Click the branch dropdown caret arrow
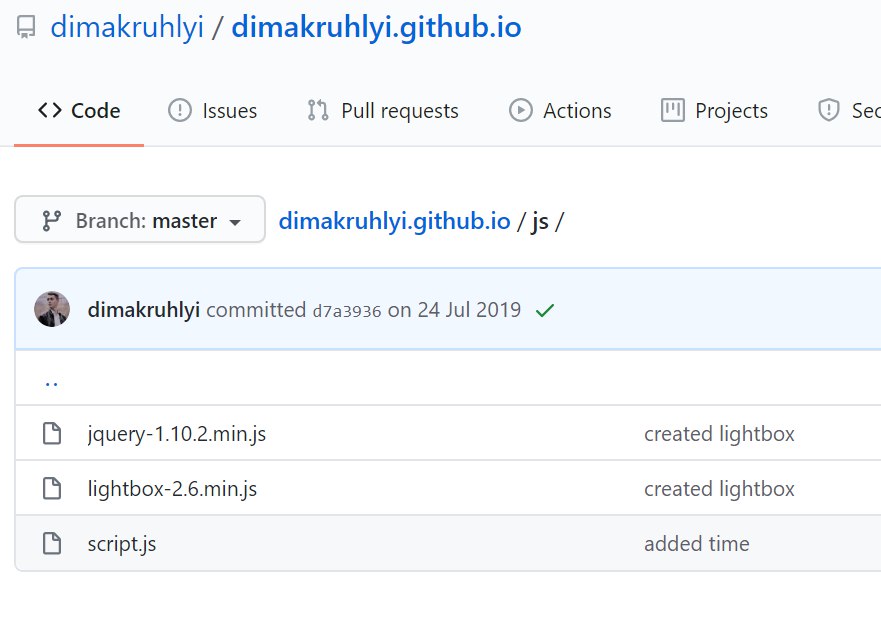 tap(235, 223)
